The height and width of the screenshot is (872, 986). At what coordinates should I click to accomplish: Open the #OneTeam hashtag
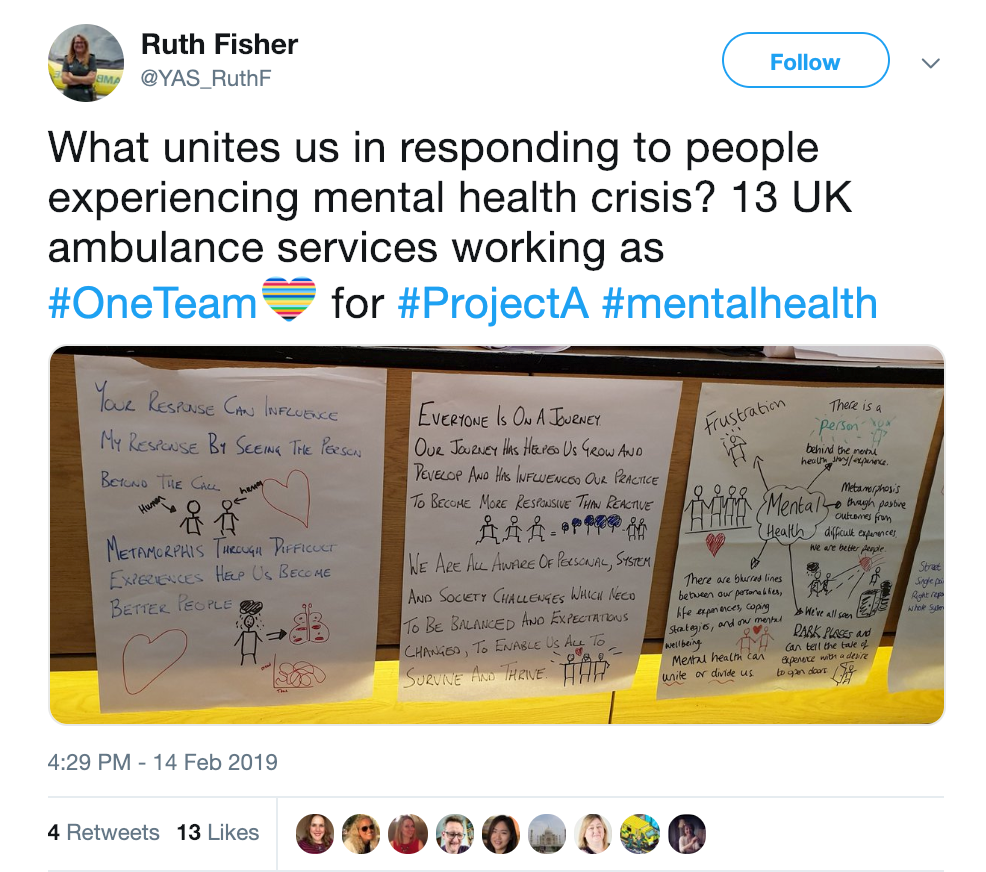152,303
